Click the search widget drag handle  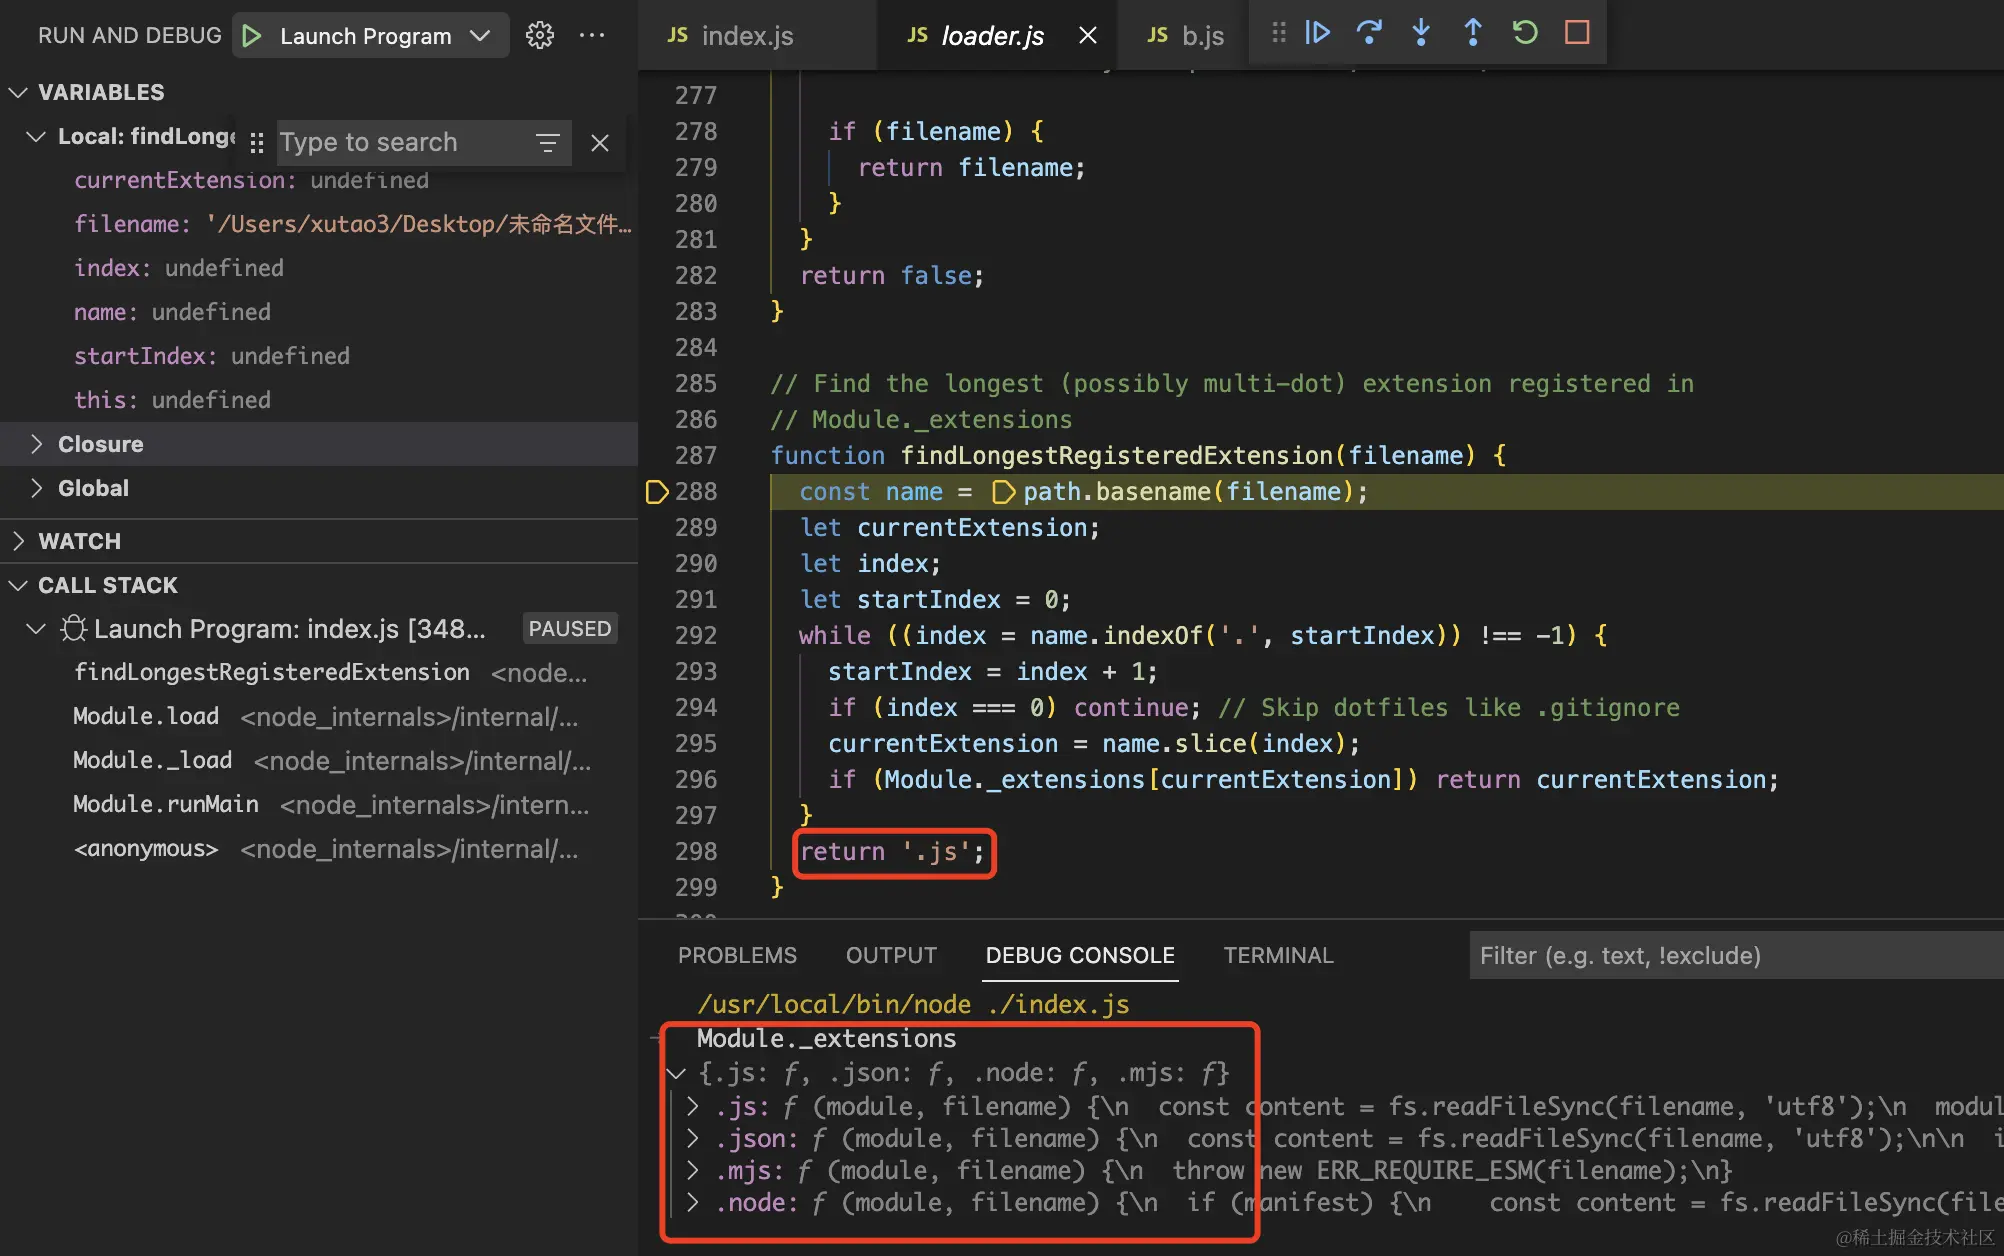(x=257, y=143)
